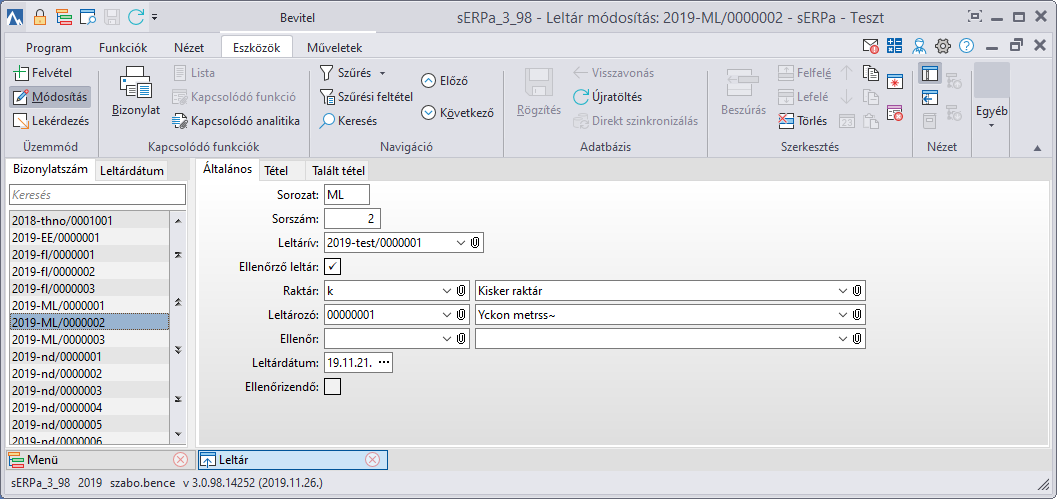Image resolution: width=1057 pixels, height=499 pixels.
Task: Switch to the Nézet ribbon tab
Action: pyautogui.click(x=189, y=48)
